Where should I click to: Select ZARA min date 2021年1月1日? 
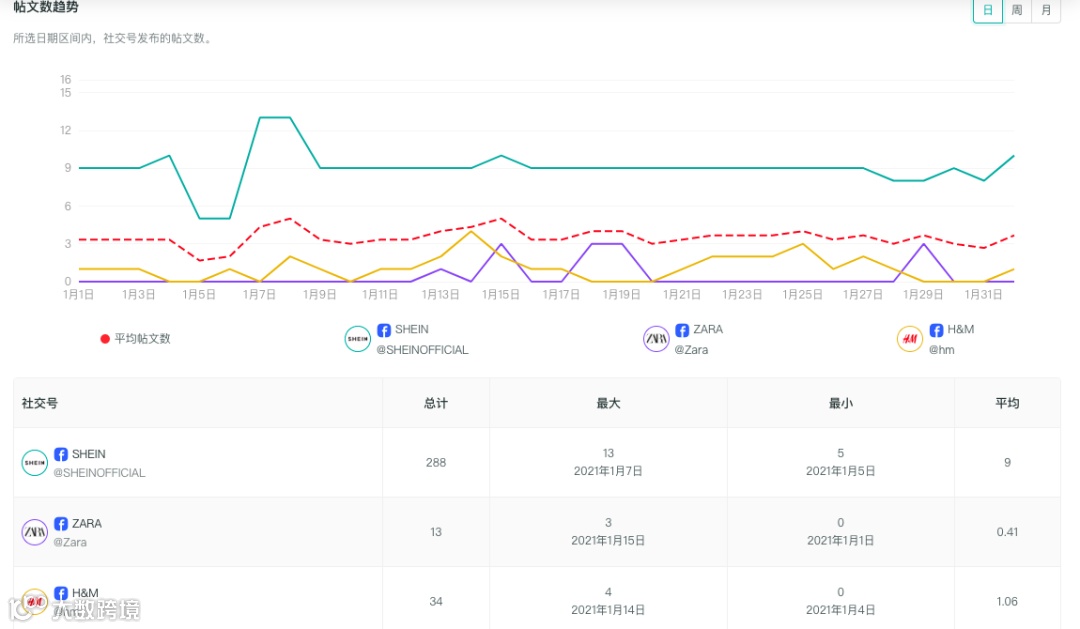840,542
